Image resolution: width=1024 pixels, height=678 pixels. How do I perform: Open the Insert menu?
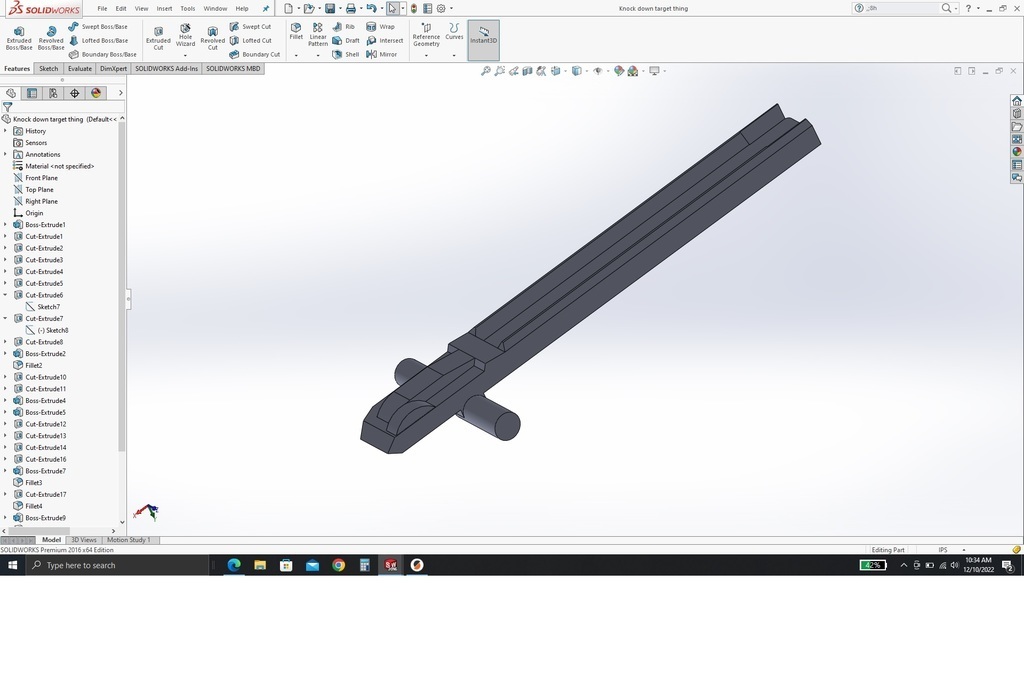[165, 8]
